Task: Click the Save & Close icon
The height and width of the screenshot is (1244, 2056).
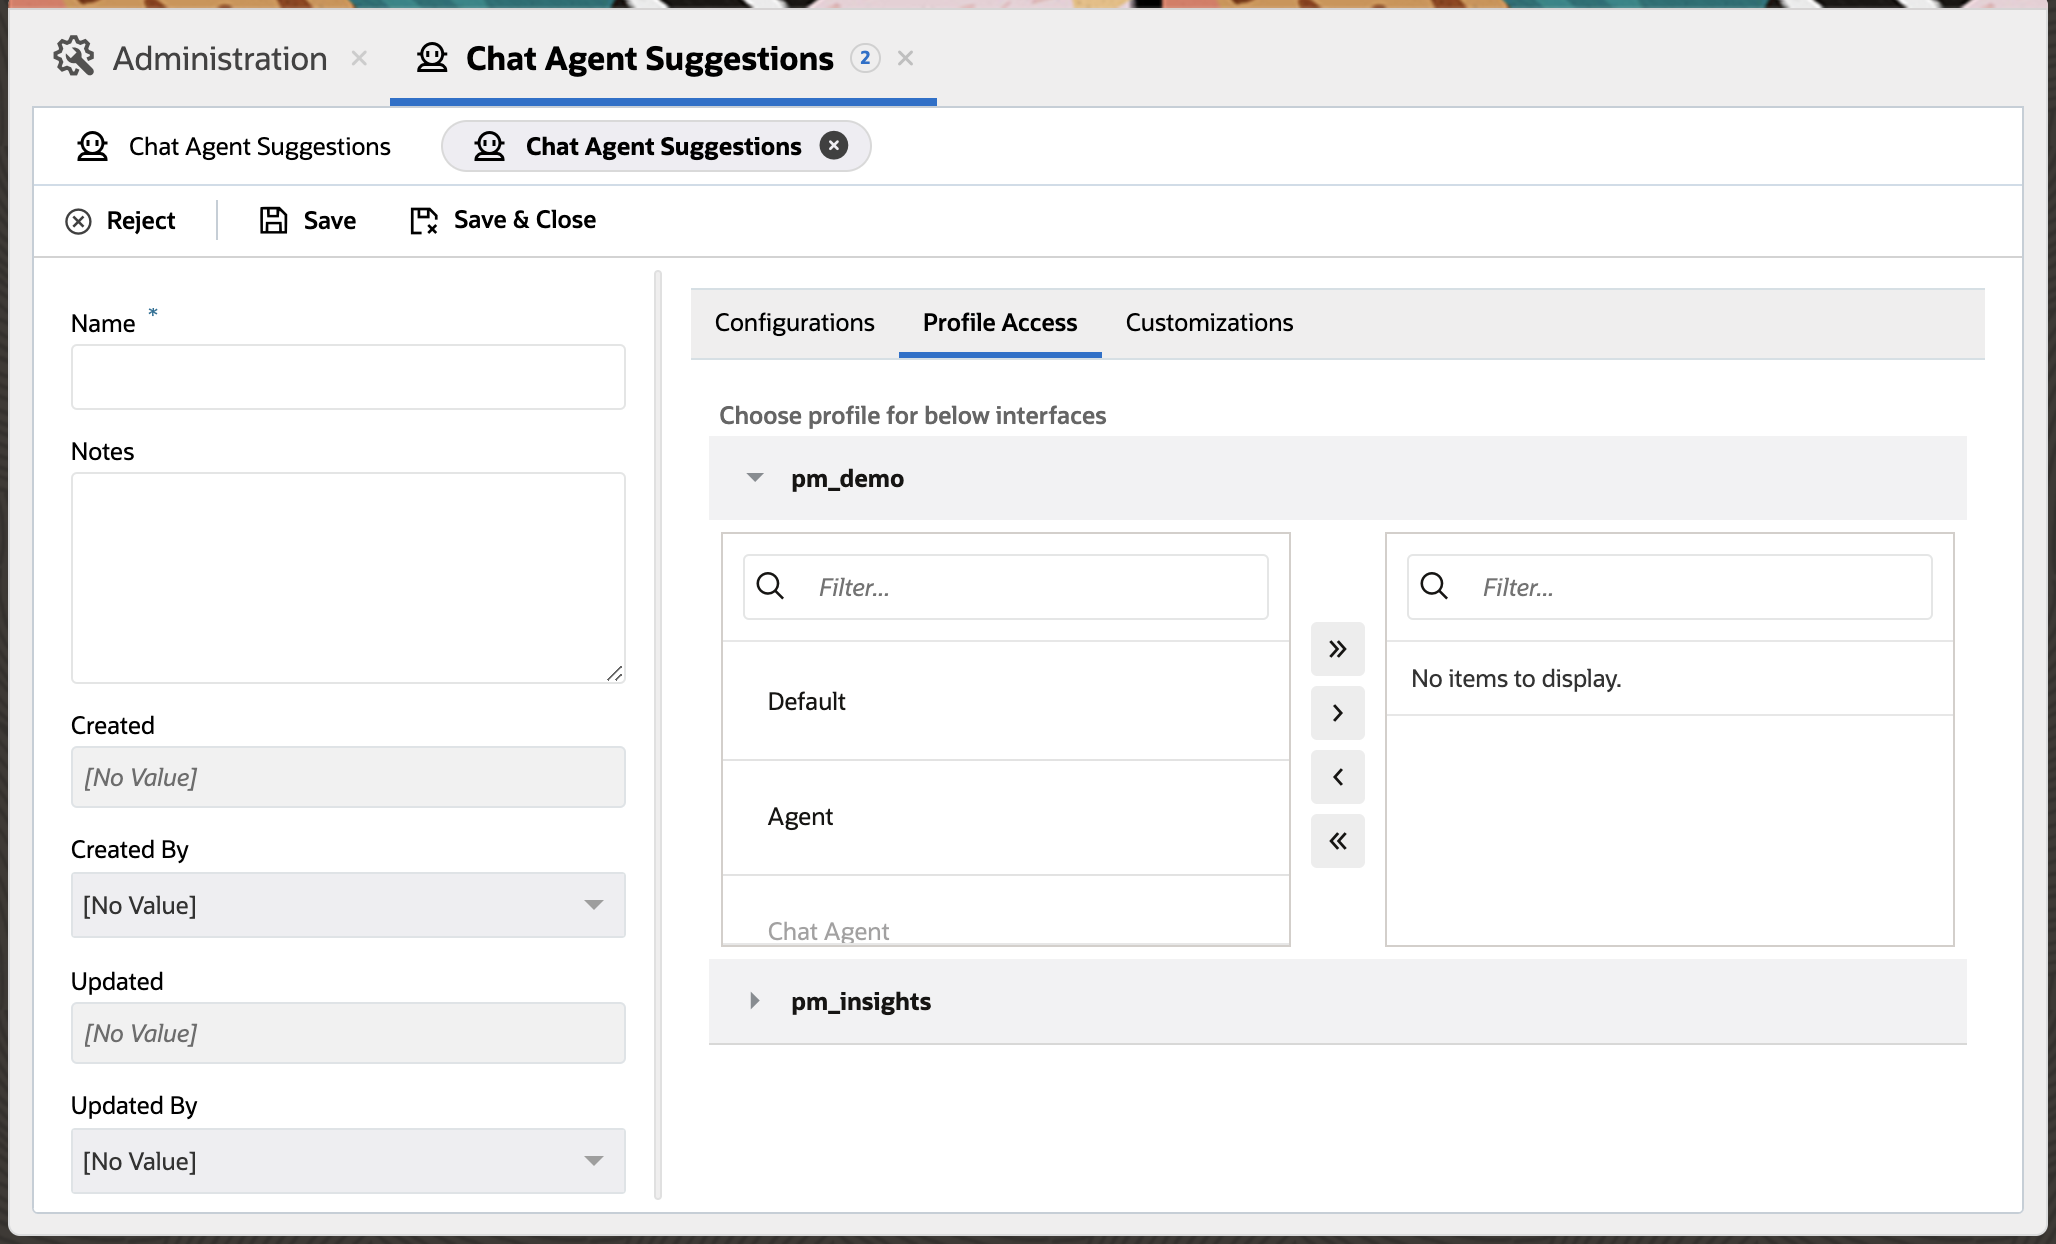Action: click(422, 220)
